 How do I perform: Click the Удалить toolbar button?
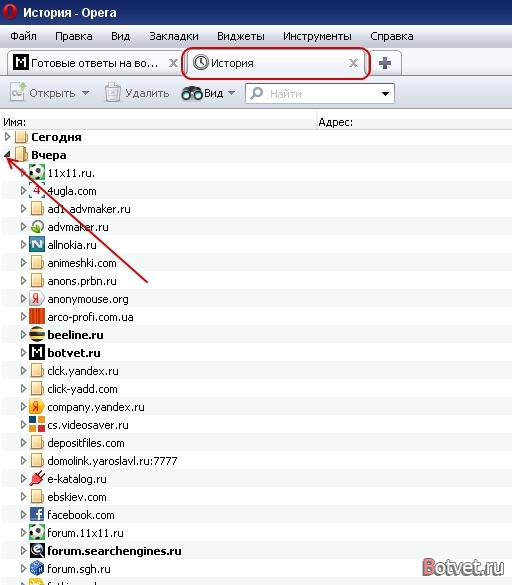point(137,93)
